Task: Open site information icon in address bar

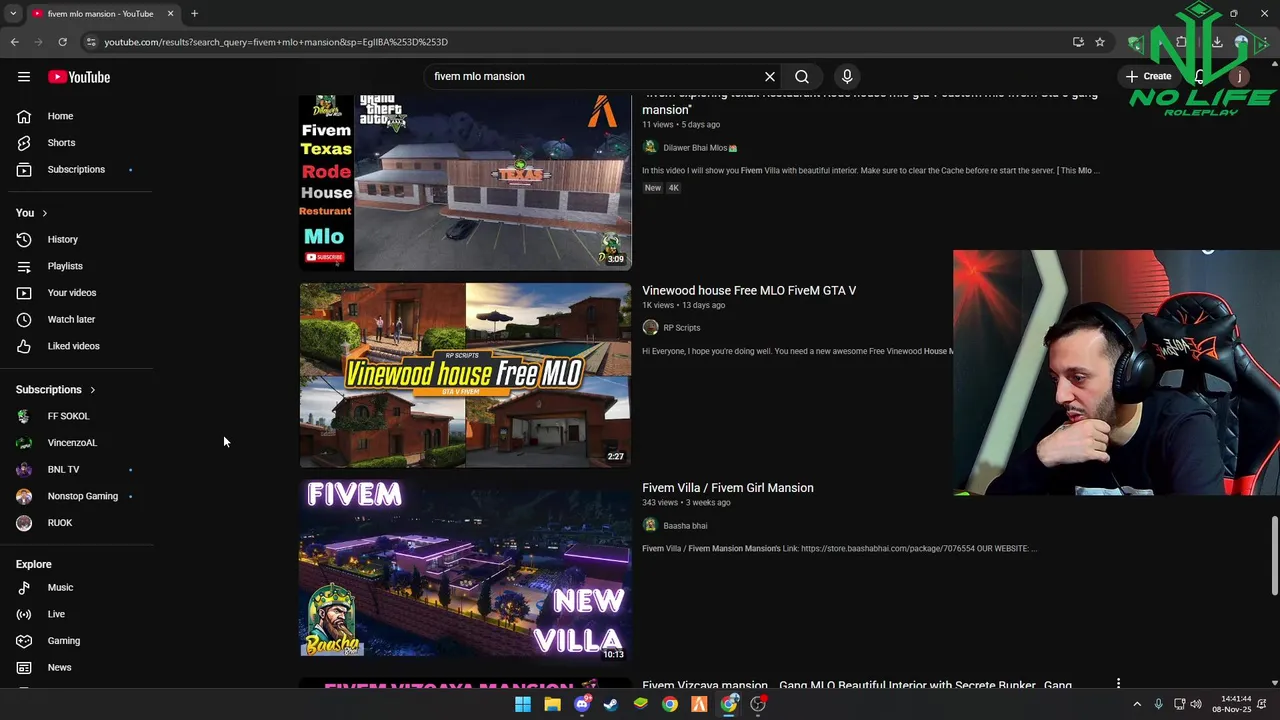Action: click(x=91, y=42)
